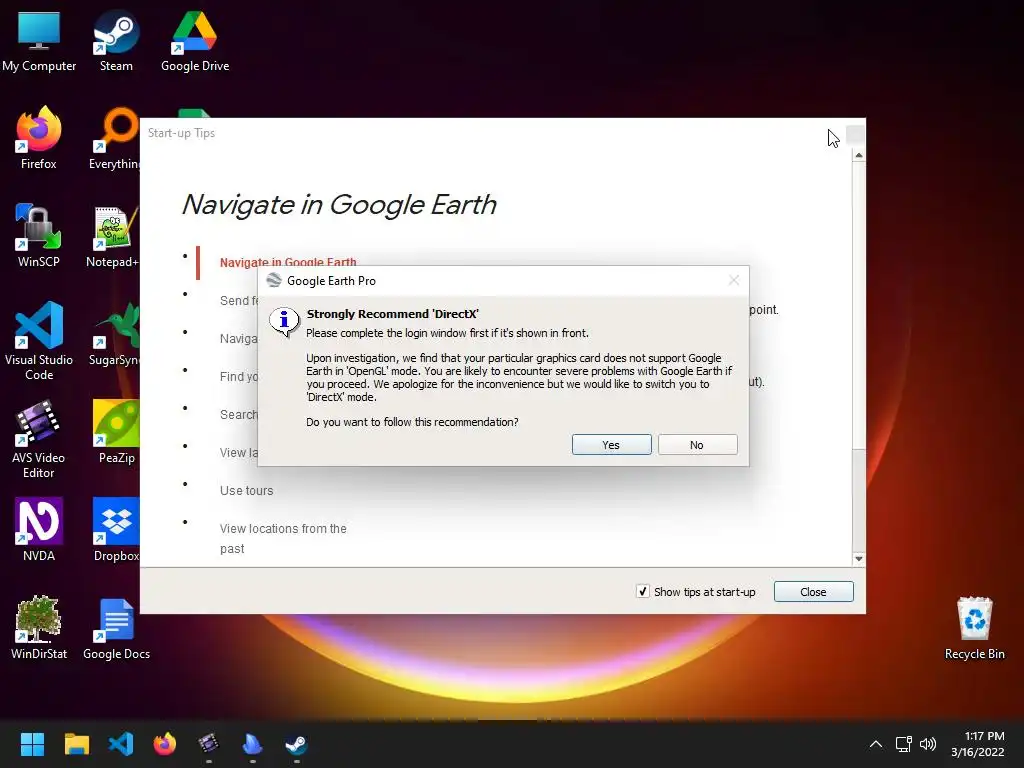
Task: Switch to AVS Video Editor taskbar icon
Action: coord(208,744)
